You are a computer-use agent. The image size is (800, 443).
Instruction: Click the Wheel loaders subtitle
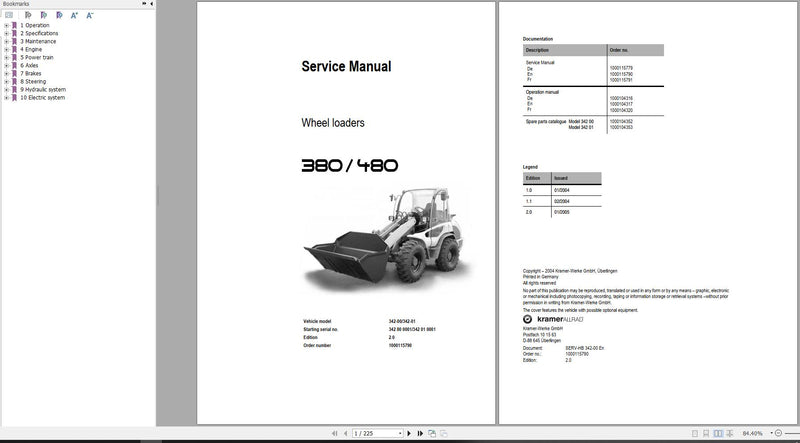pos(333,123)
